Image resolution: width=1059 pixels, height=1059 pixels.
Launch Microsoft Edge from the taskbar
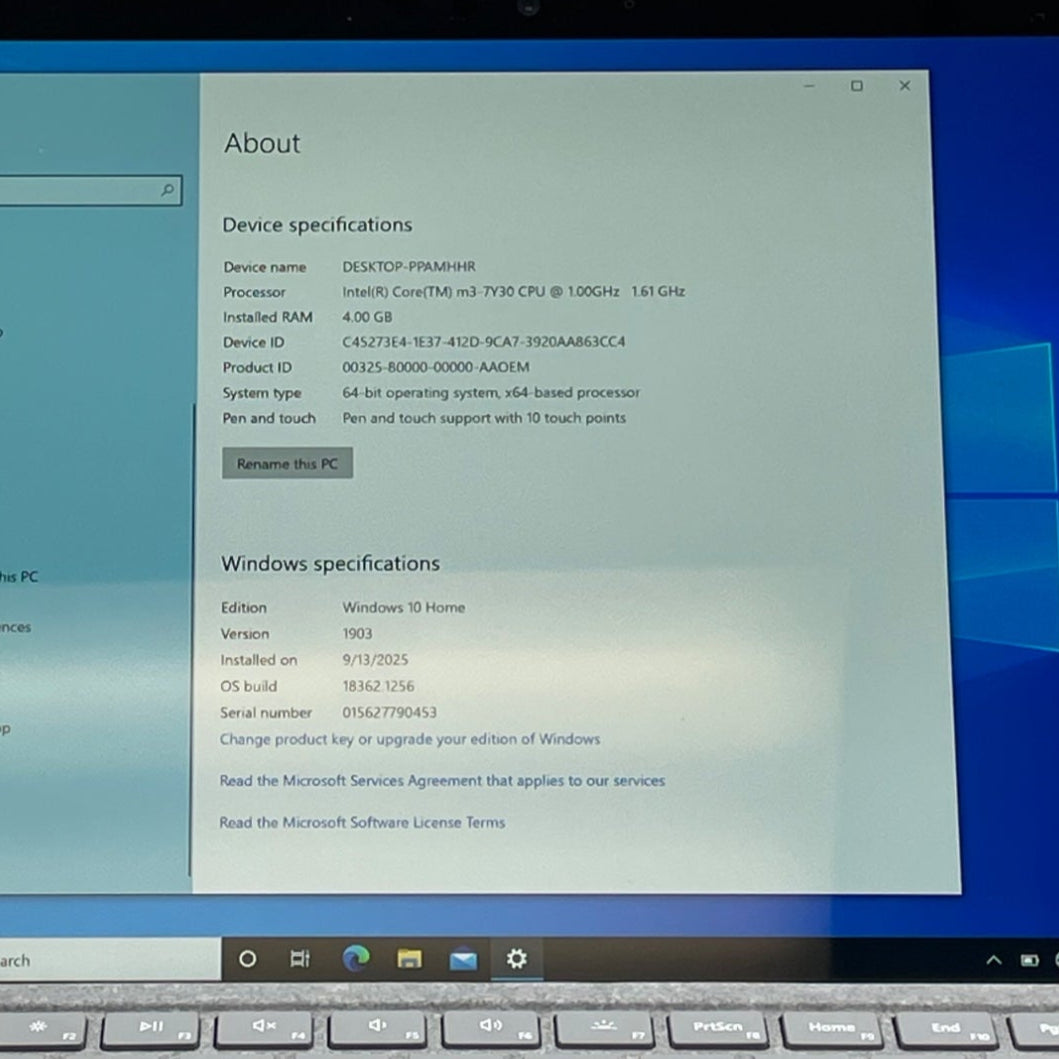click(x=355, y=959)
